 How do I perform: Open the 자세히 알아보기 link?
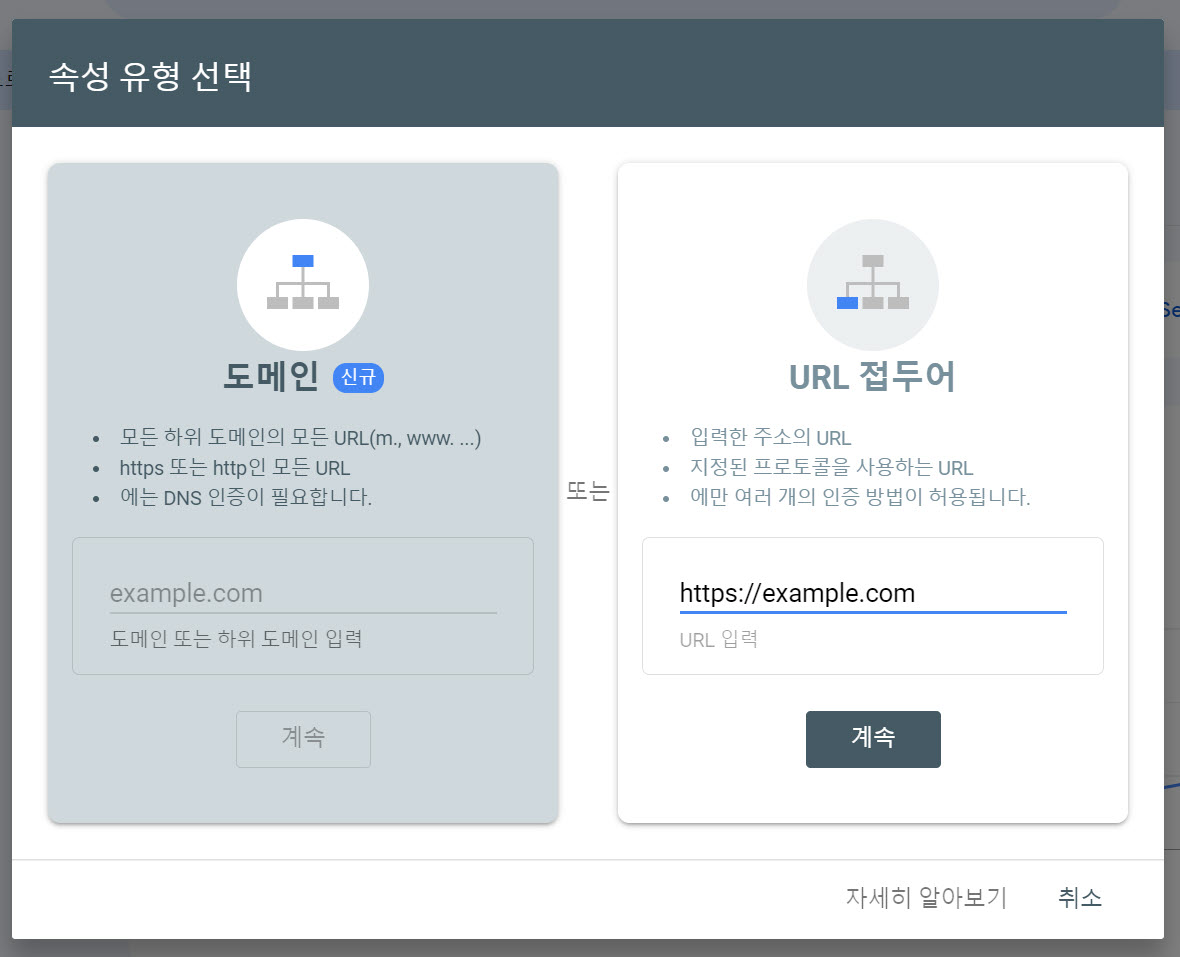[926, 897]
